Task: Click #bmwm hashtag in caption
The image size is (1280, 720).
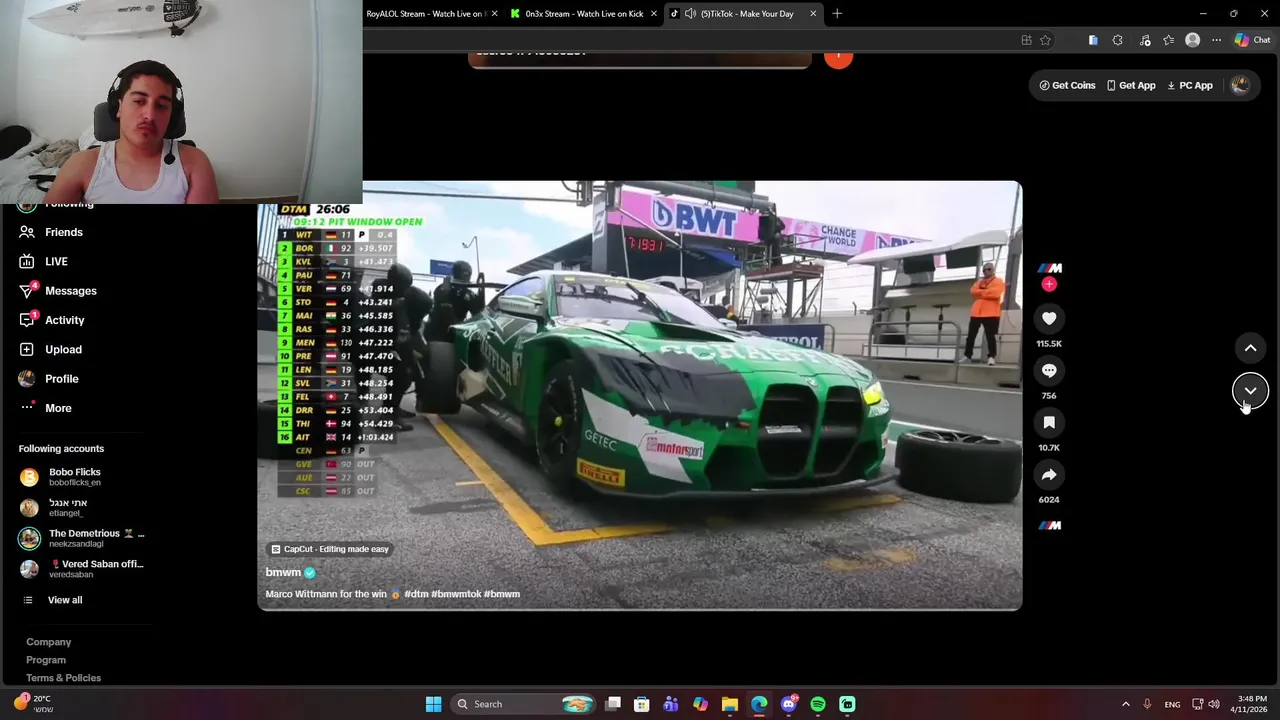Action: 502,594
